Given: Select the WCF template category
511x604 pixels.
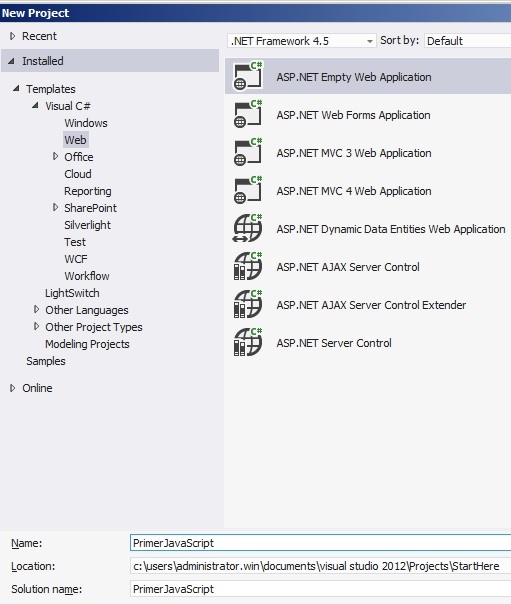Looking at the screenshot, I should tap(76, 259).
